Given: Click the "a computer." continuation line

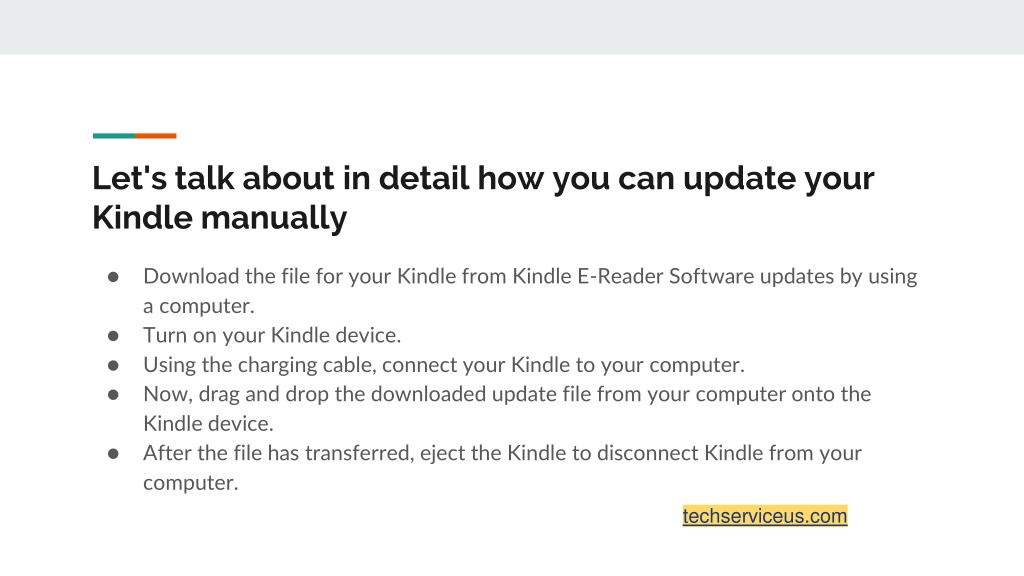Looking at the screenshot, I should click(199, 306).
